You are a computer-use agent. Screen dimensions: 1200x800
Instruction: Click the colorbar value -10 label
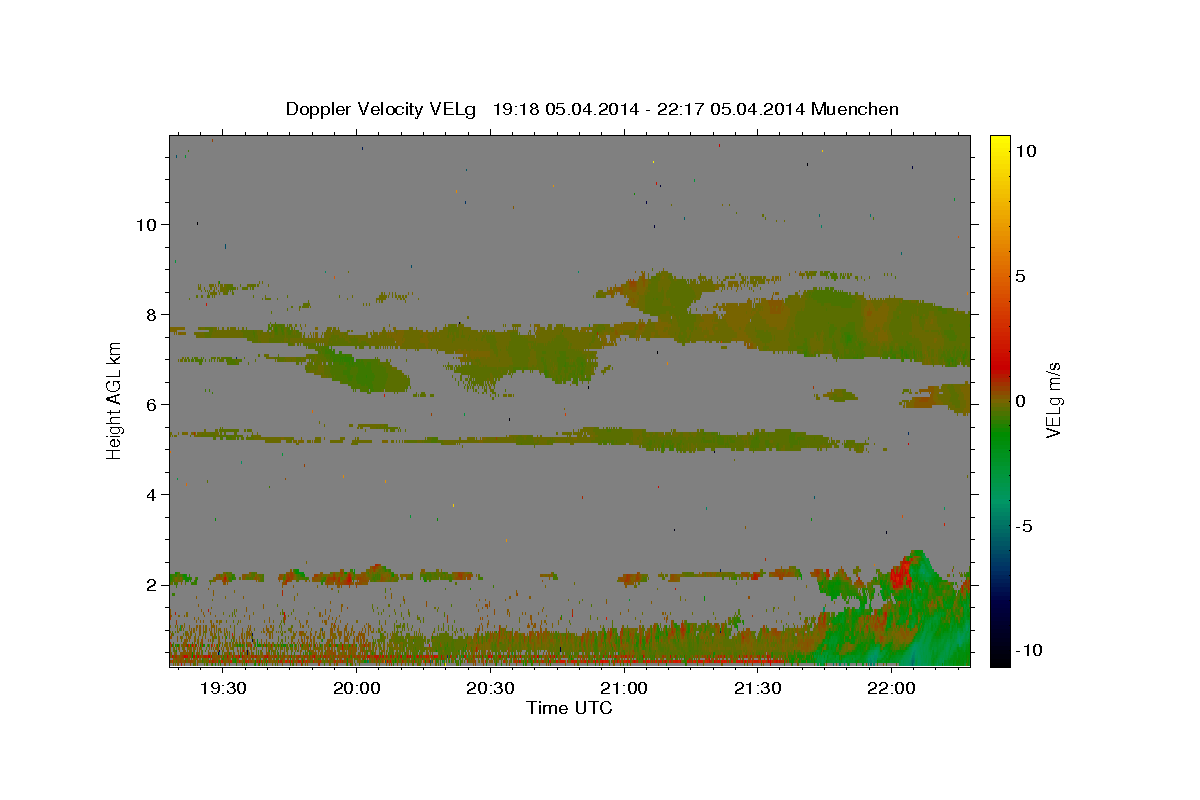pyautogui.click(x=1030, y=651)
